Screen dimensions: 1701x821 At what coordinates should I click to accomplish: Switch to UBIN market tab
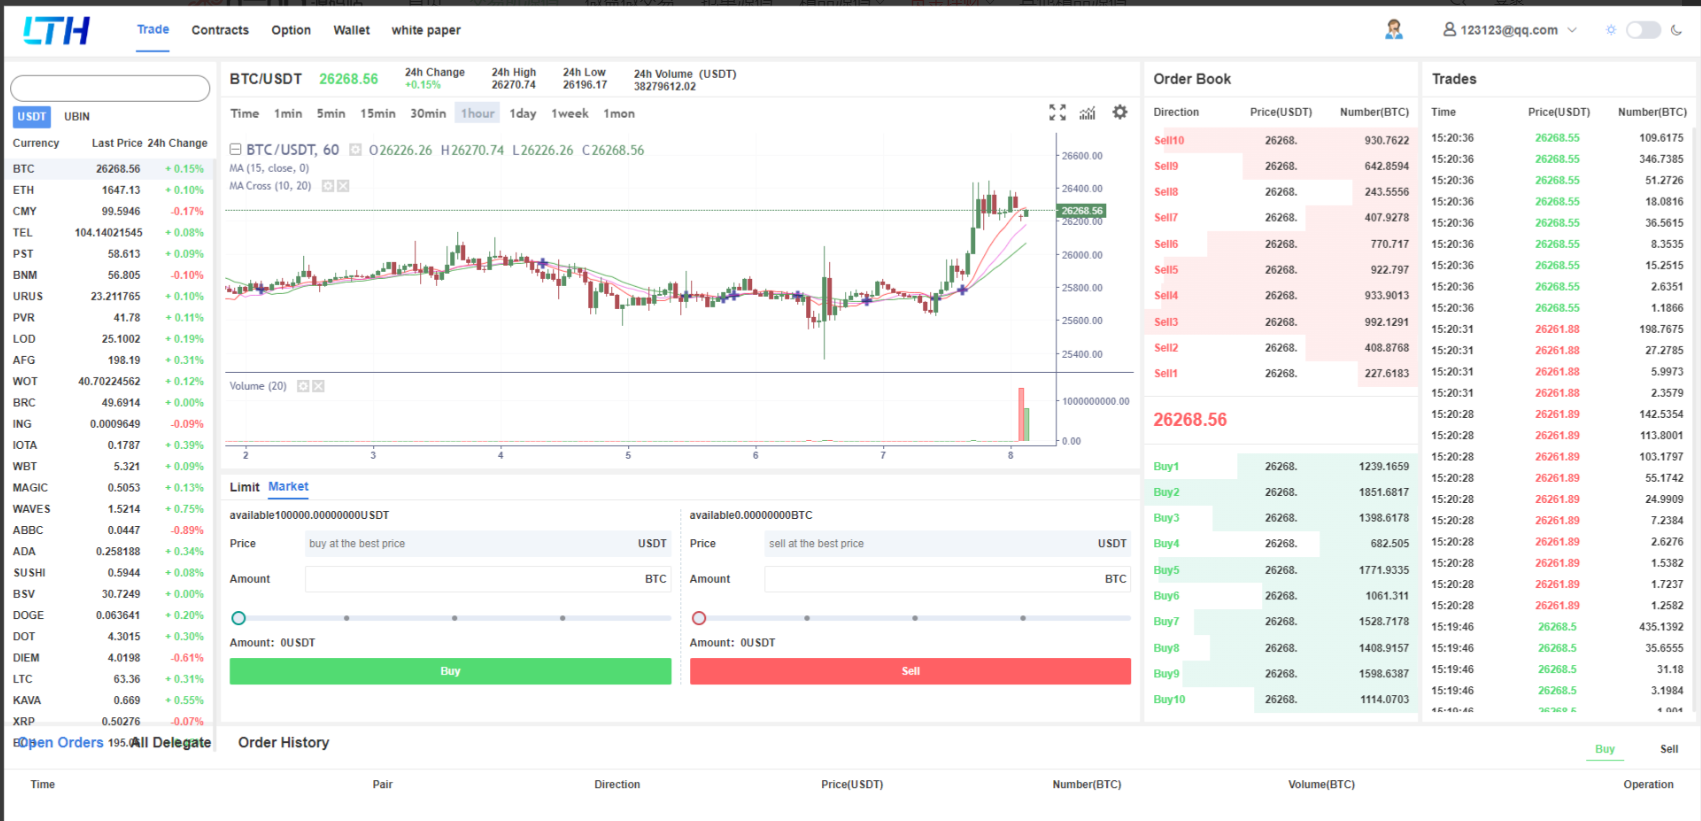pyautogui.click(x=77, y=117)
